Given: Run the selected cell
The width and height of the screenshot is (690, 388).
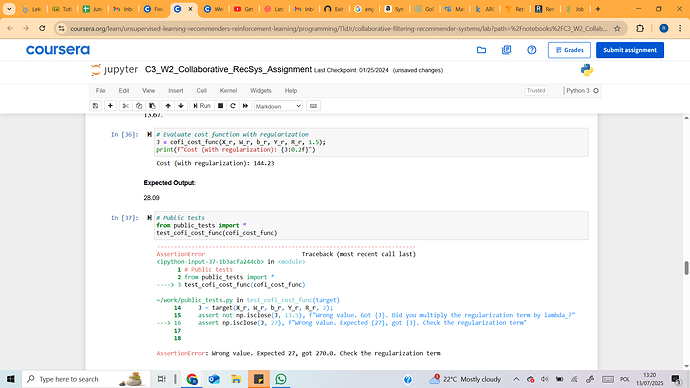Looking at the screenshot, I should (x=202, y=106).
